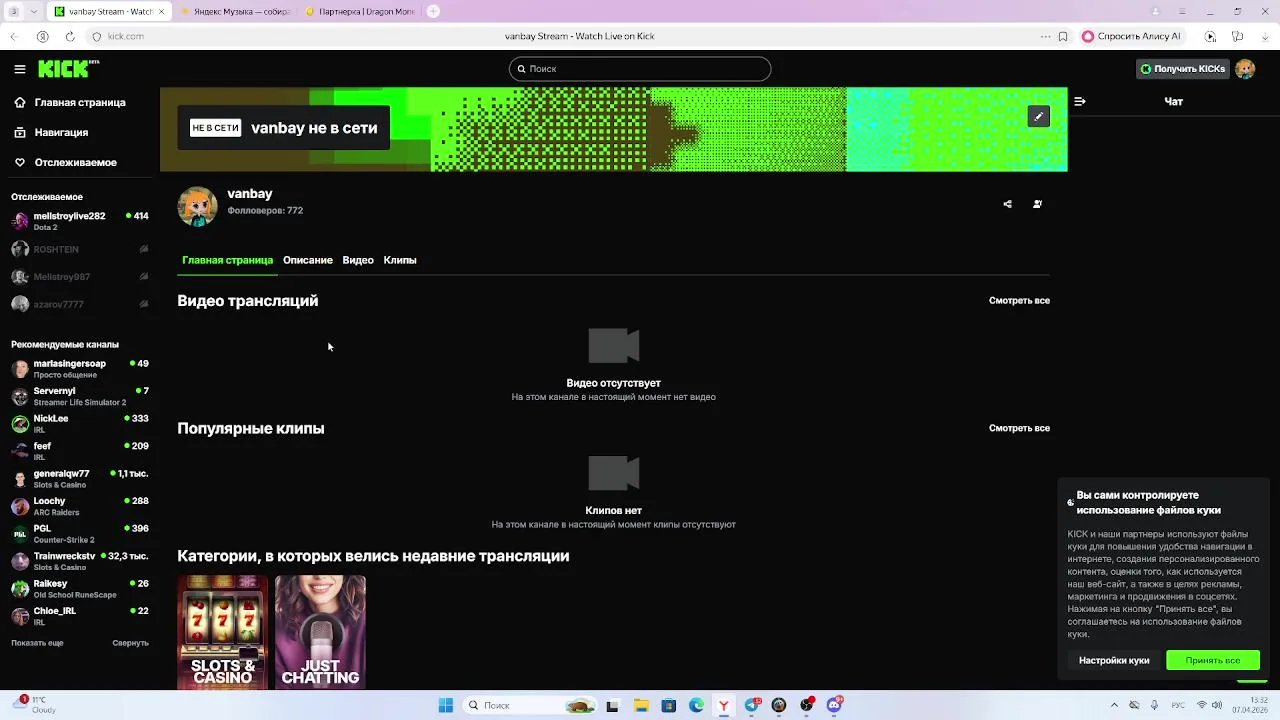Click Свернуть under recommended channels
This screenshot has width=1280, height=720.
click(x=130, y=643)
